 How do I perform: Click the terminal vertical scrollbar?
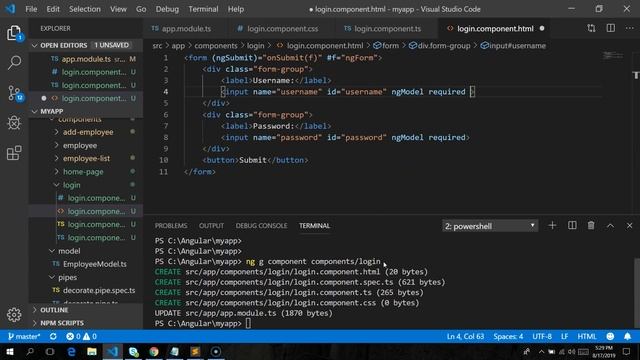click(637, 292)
